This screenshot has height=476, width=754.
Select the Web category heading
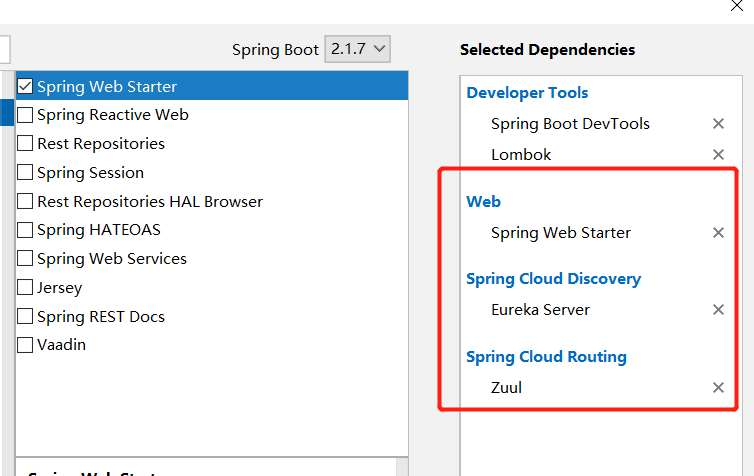(x=483, y=201)
